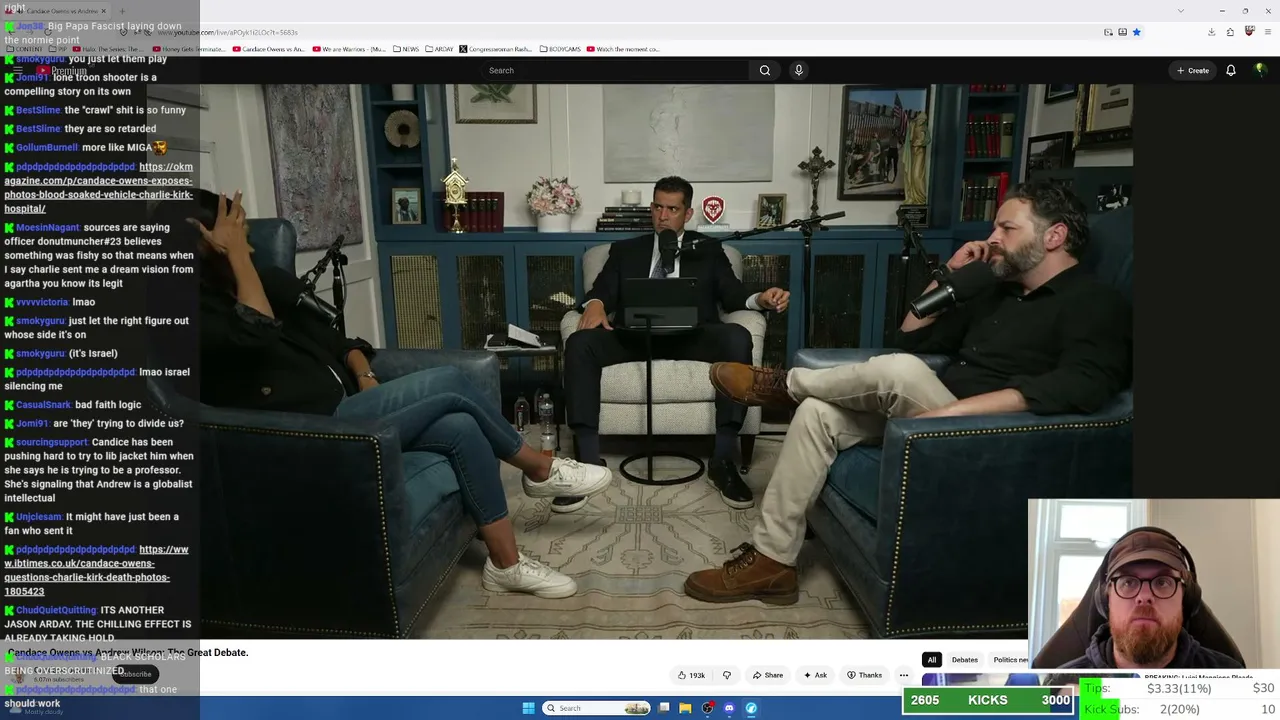The width and height of the screenshot is (1280, 720).
Task: Open the round taskbar icon beside Discord
Action: tap(751, 708)
